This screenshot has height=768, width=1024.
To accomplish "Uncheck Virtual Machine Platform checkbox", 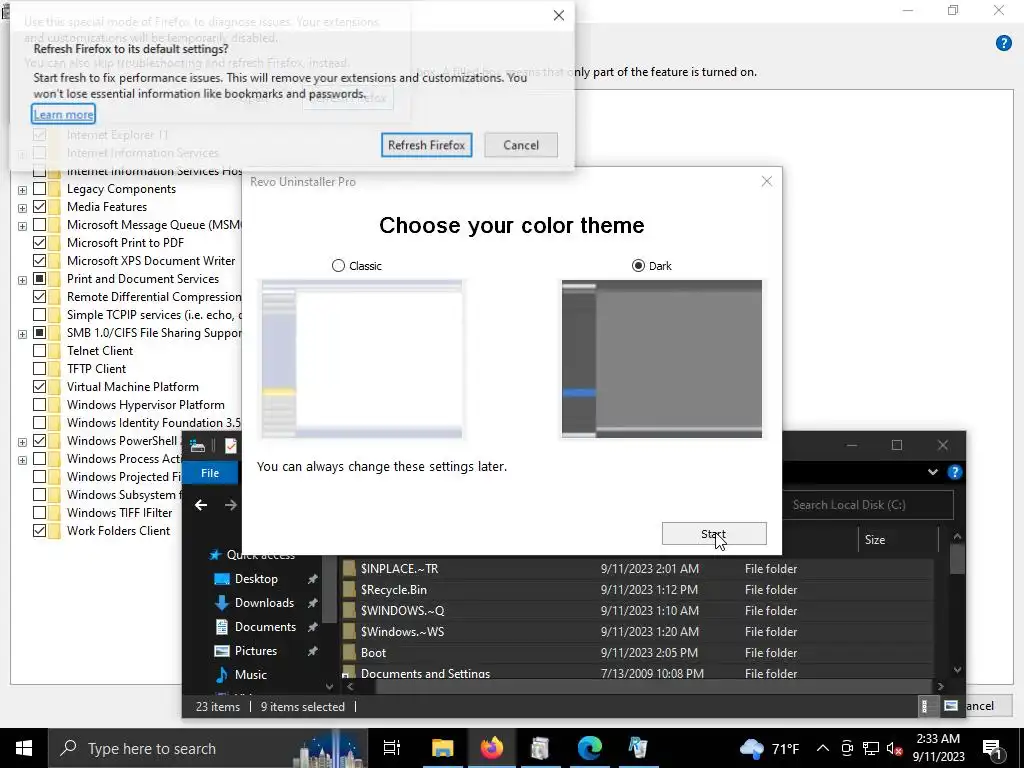I will point(40,387).
